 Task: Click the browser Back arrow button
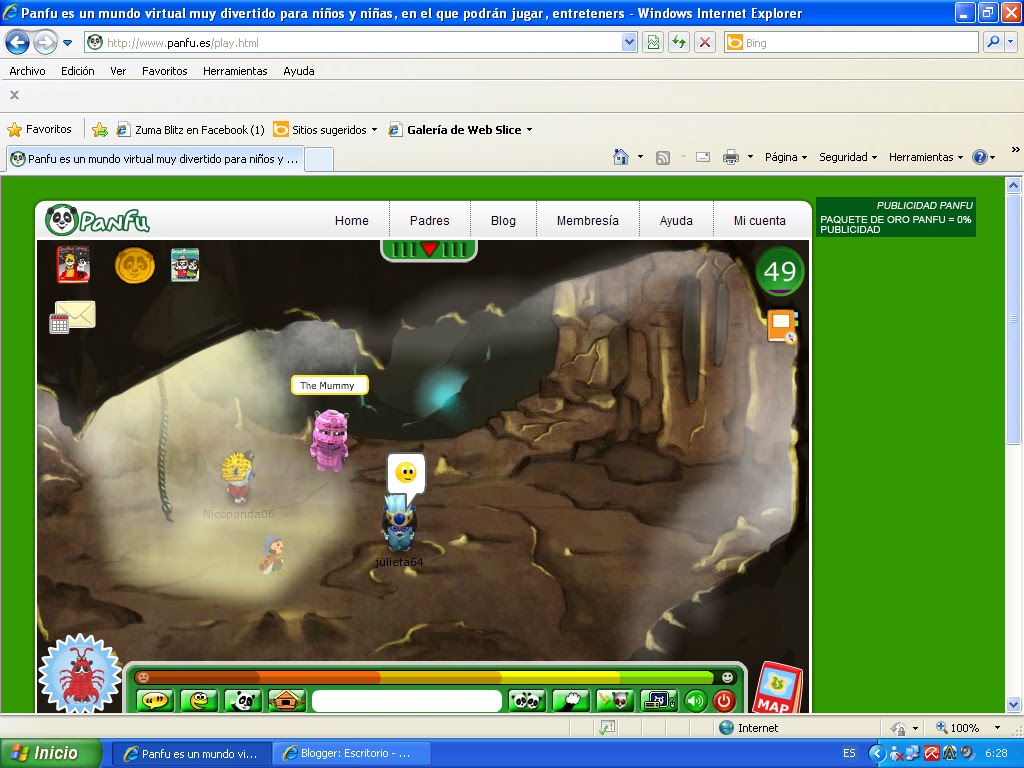pos(18,43)
